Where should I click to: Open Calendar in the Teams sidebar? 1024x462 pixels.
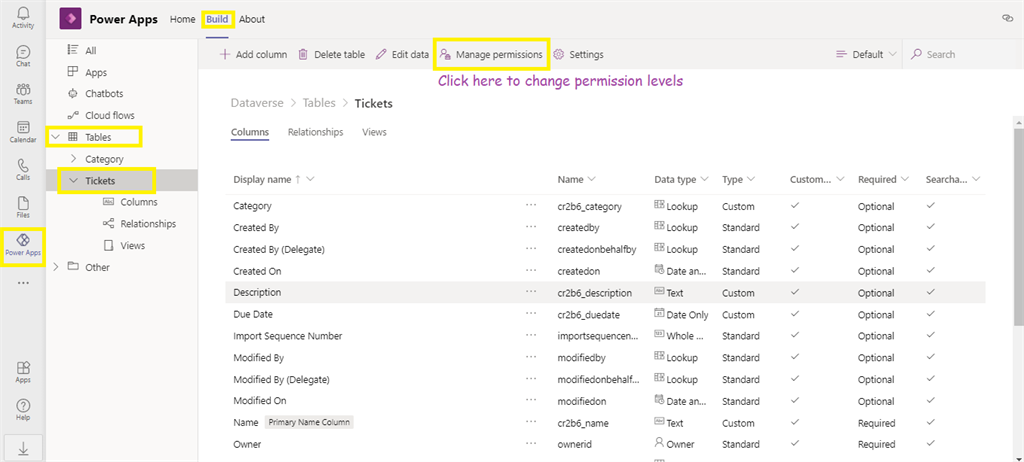point(22,132)
